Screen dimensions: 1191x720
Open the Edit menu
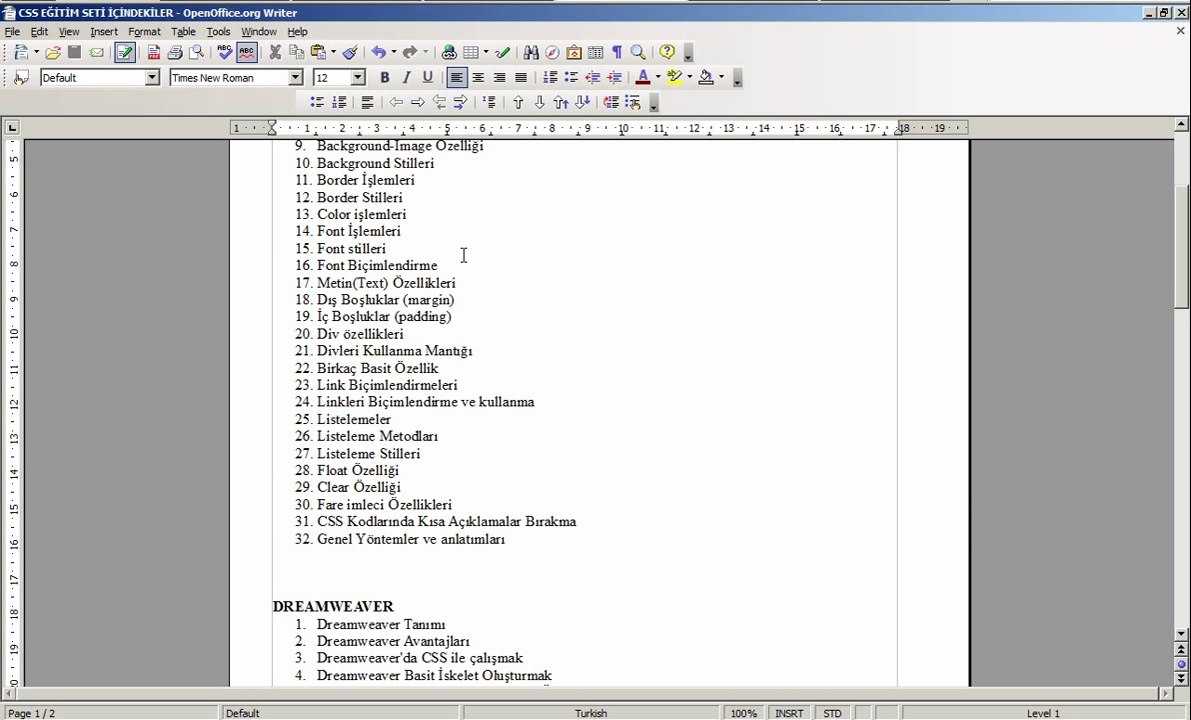point(39,32)
